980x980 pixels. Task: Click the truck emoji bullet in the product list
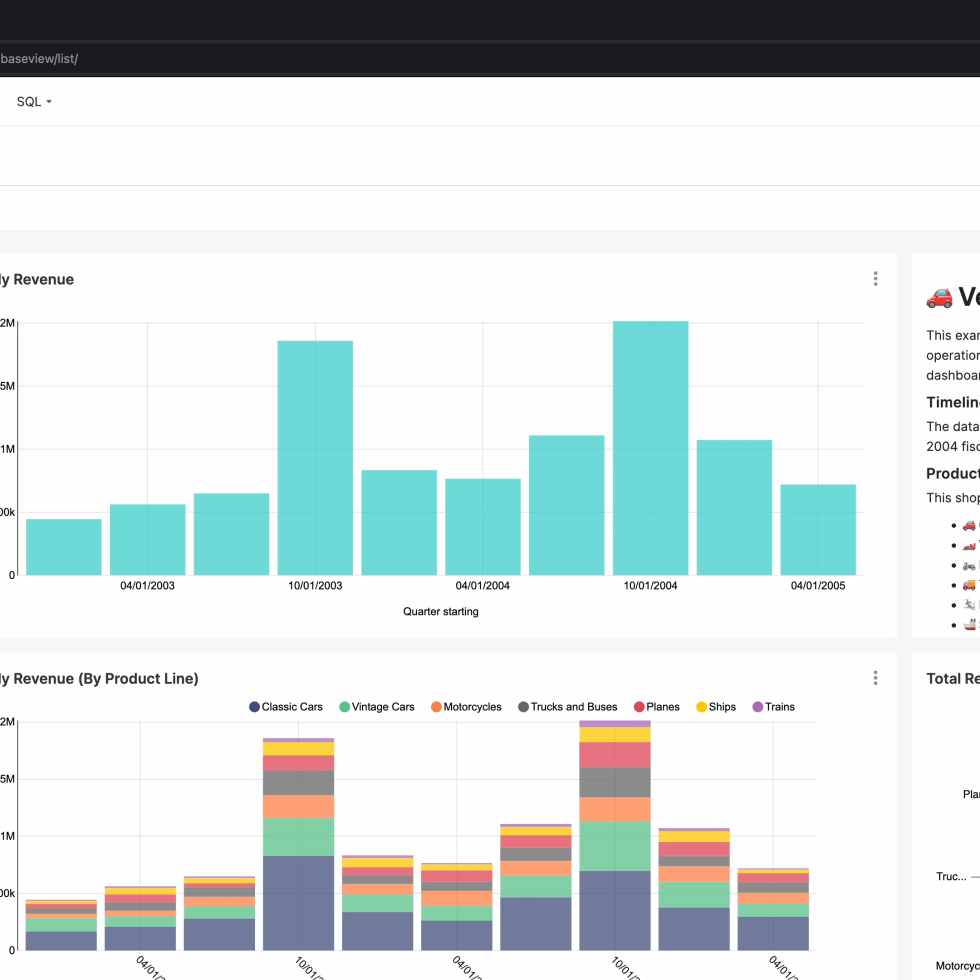pyautogui.click(x=968, y=585)
